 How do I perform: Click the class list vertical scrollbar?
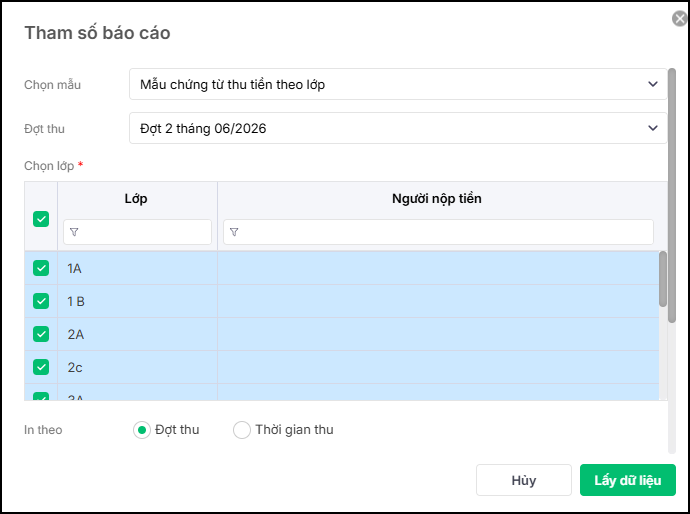point(663,279)
